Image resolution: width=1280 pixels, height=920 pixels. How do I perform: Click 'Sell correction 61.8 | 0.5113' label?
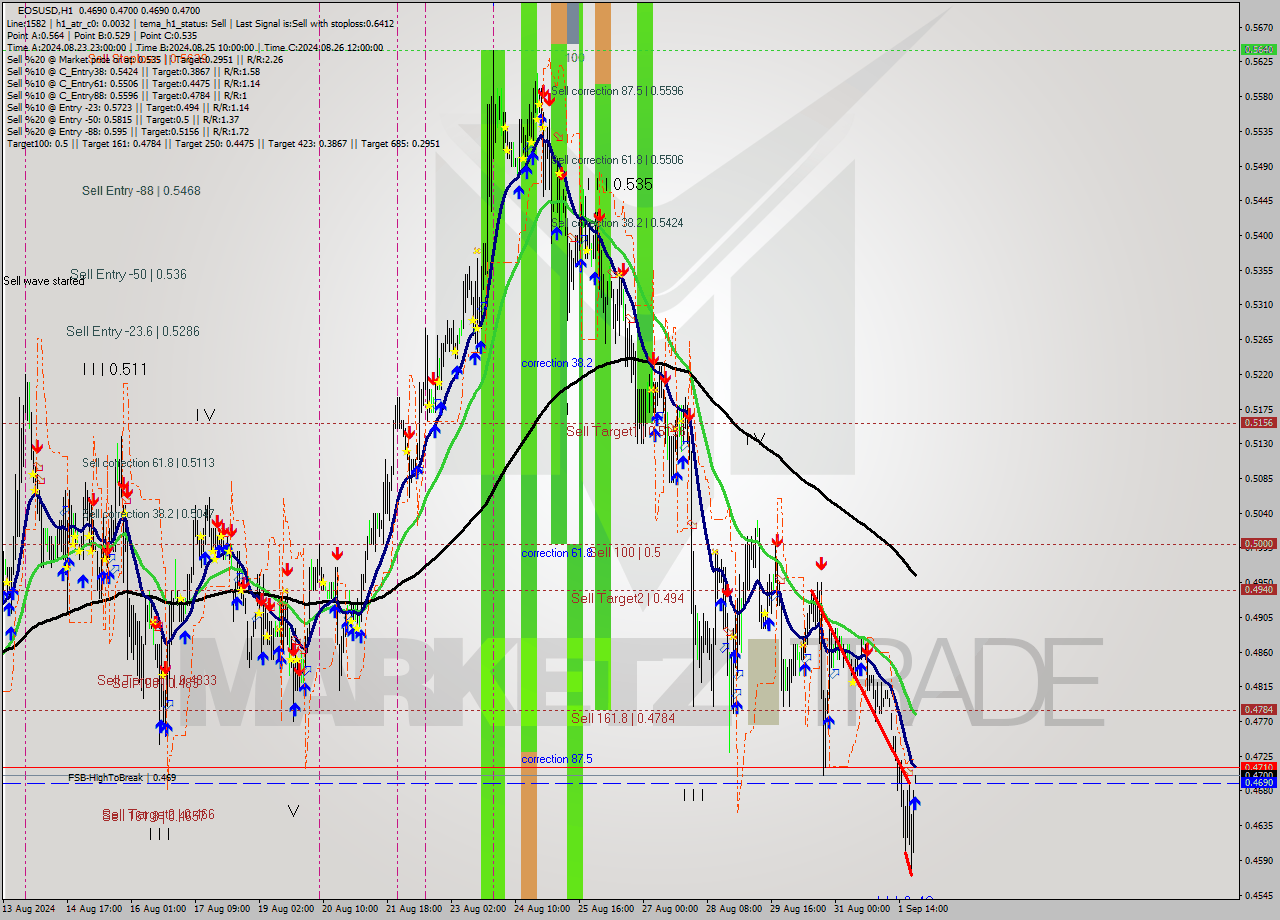click(148, 463)
